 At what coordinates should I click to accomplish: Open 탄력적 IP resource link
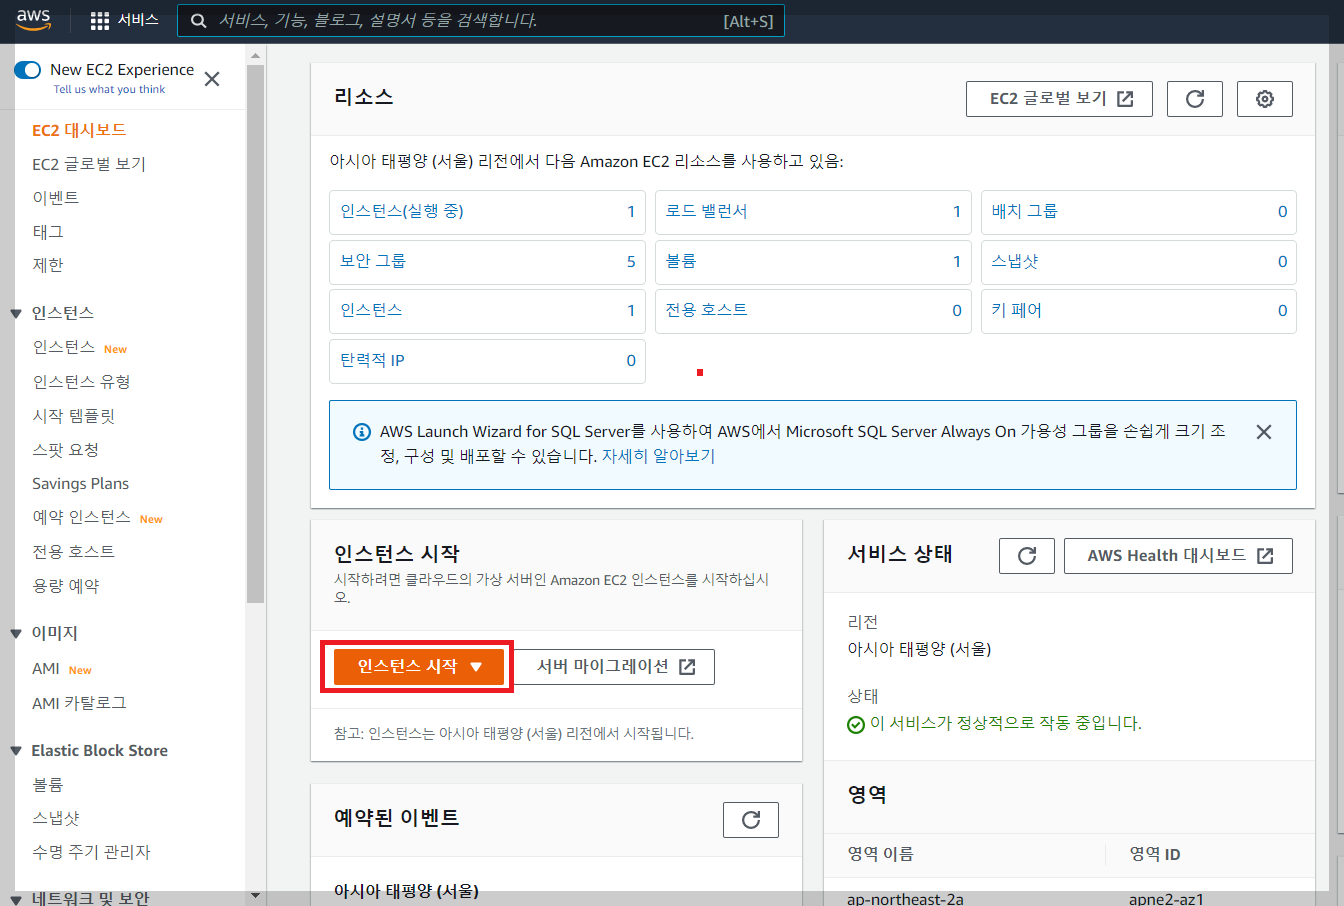(372, 360)
